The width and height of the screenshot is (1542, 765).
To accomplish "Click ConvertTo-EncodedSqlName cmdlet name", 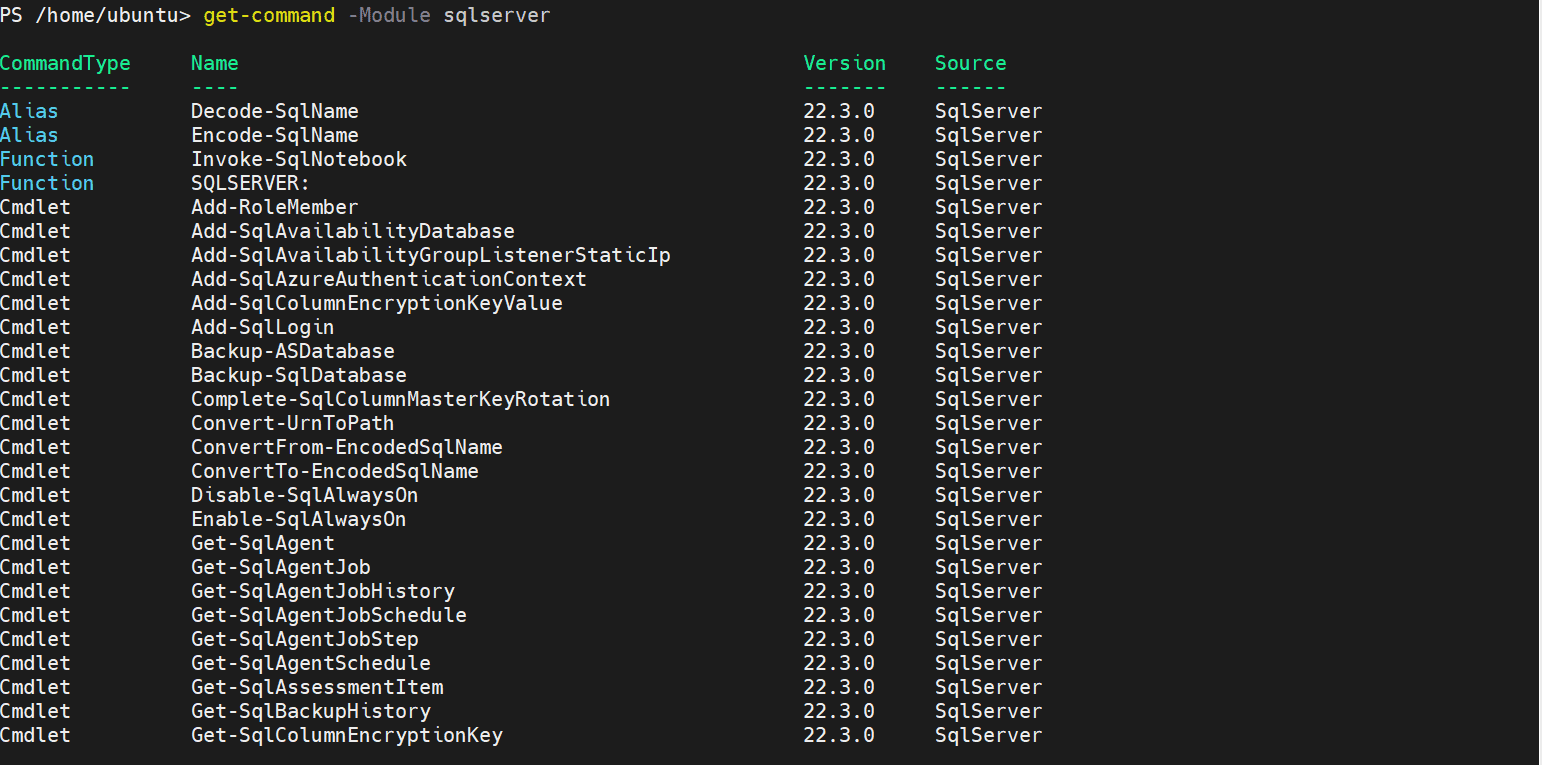I will click(x=335, y=471).
